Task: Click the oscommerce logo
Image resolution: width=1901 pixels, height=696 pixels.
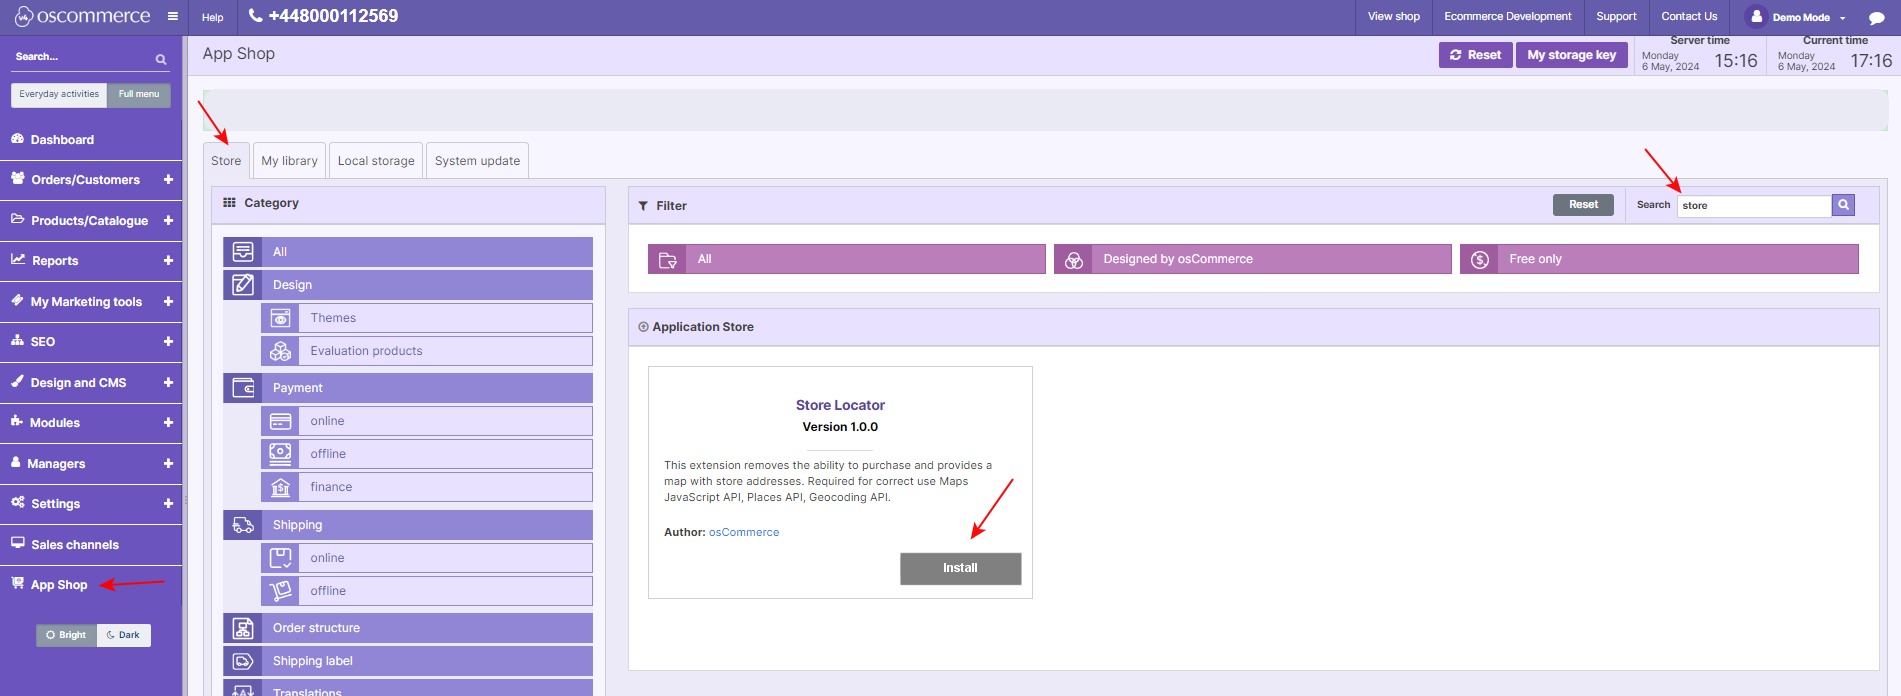Action: click(x=82, y=16)
